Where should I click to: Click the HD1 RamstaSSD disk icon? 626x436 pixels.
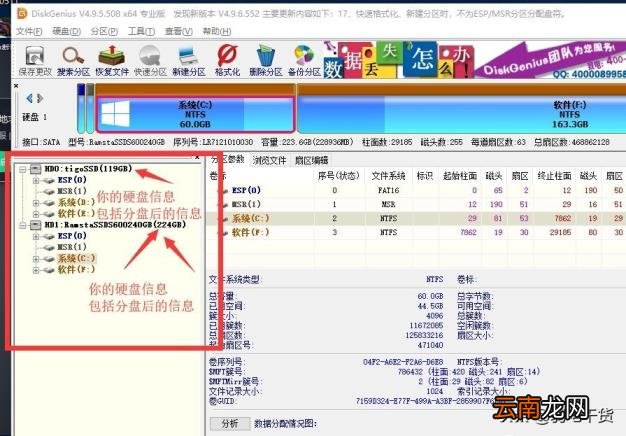[36, 225]
